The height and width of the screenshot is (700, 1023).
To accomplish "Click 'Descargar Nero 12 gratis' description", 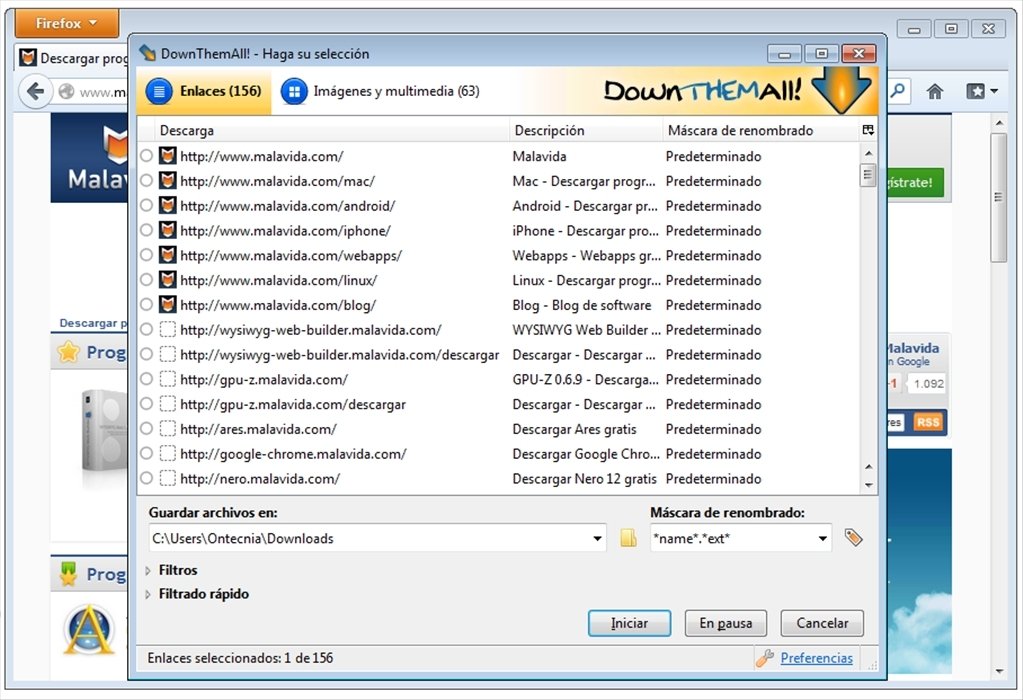I will click(x=585, y=479).
